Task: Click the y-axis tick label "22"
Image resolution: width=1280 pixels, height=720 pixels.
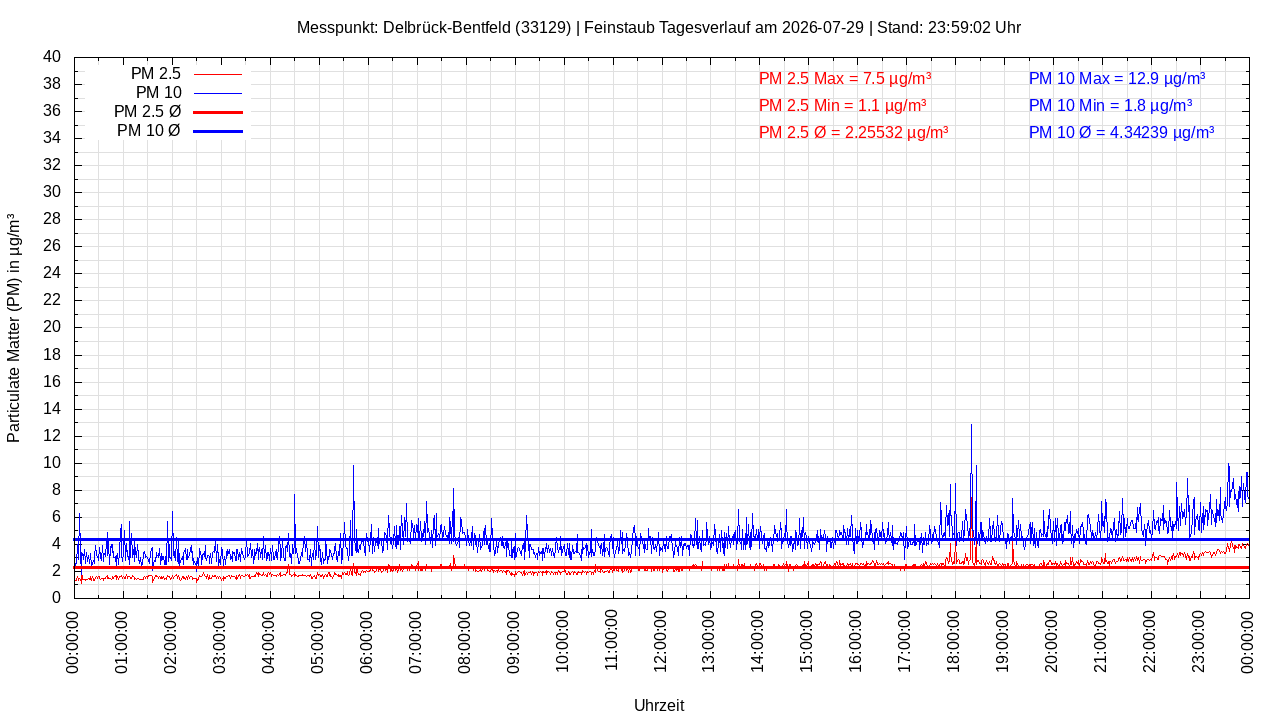Action: pyautogui.click(x=52, y=300)
